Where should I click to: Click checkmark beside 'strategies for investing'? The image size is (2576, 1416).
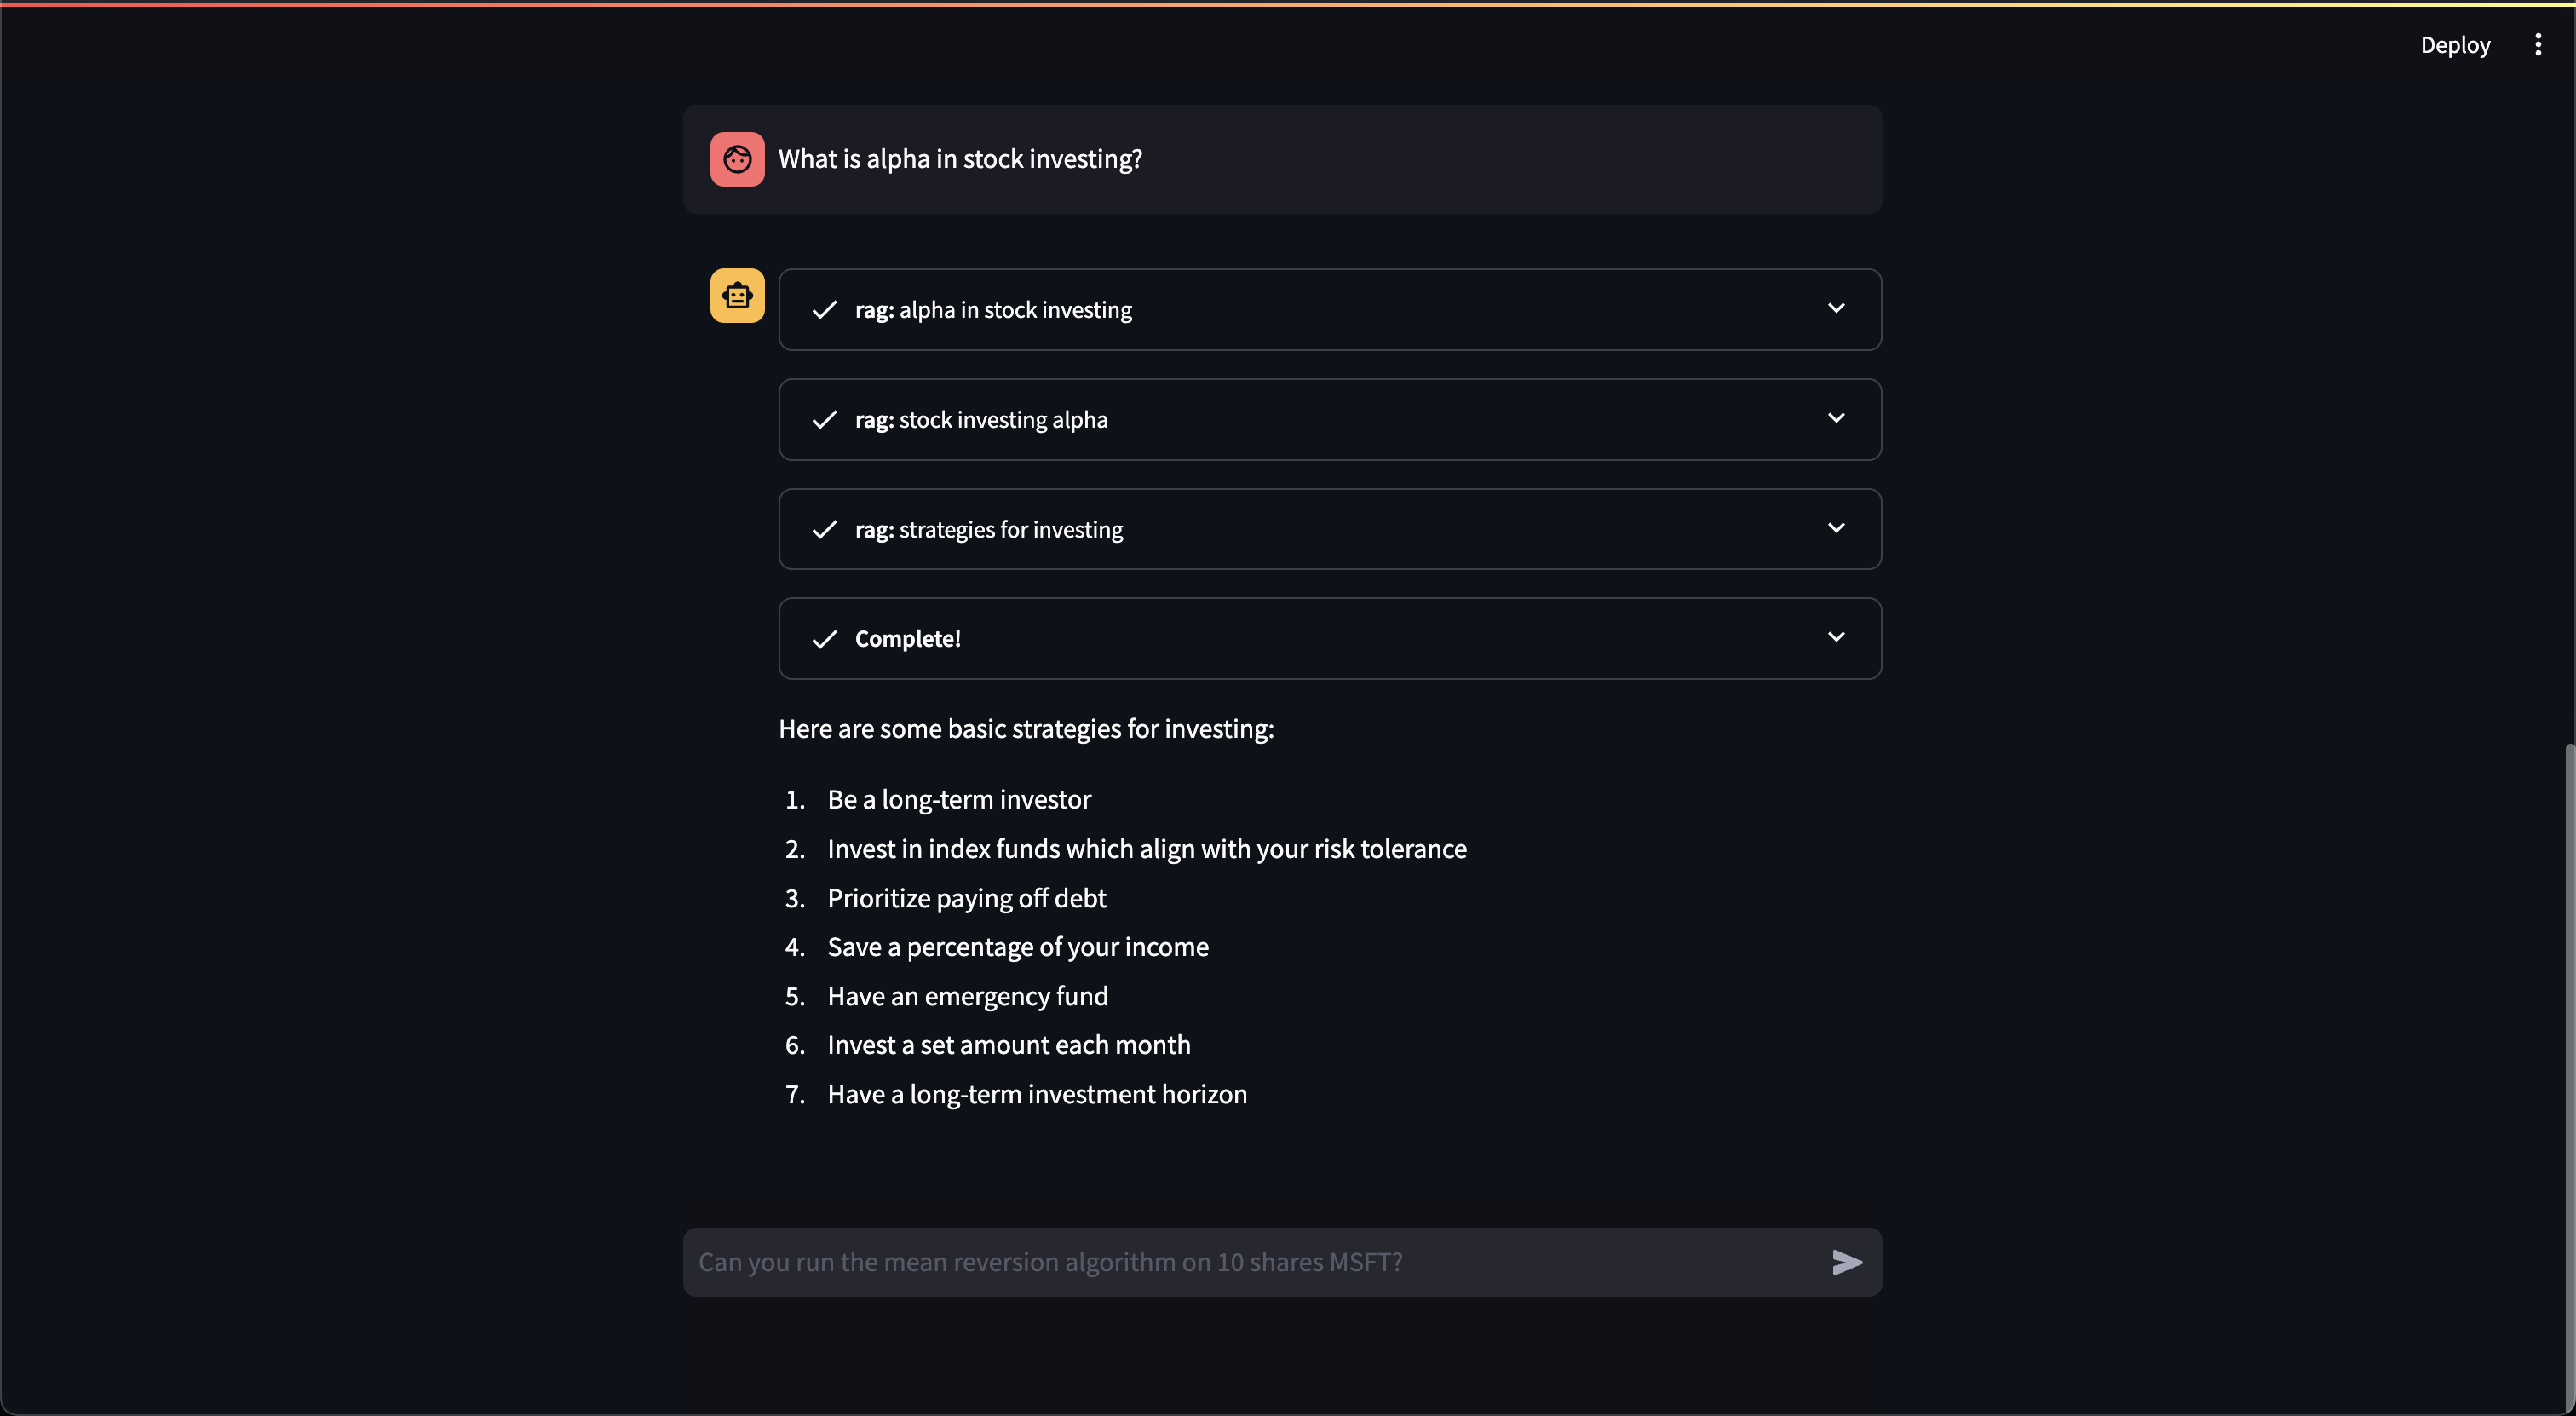pos(824,530)
